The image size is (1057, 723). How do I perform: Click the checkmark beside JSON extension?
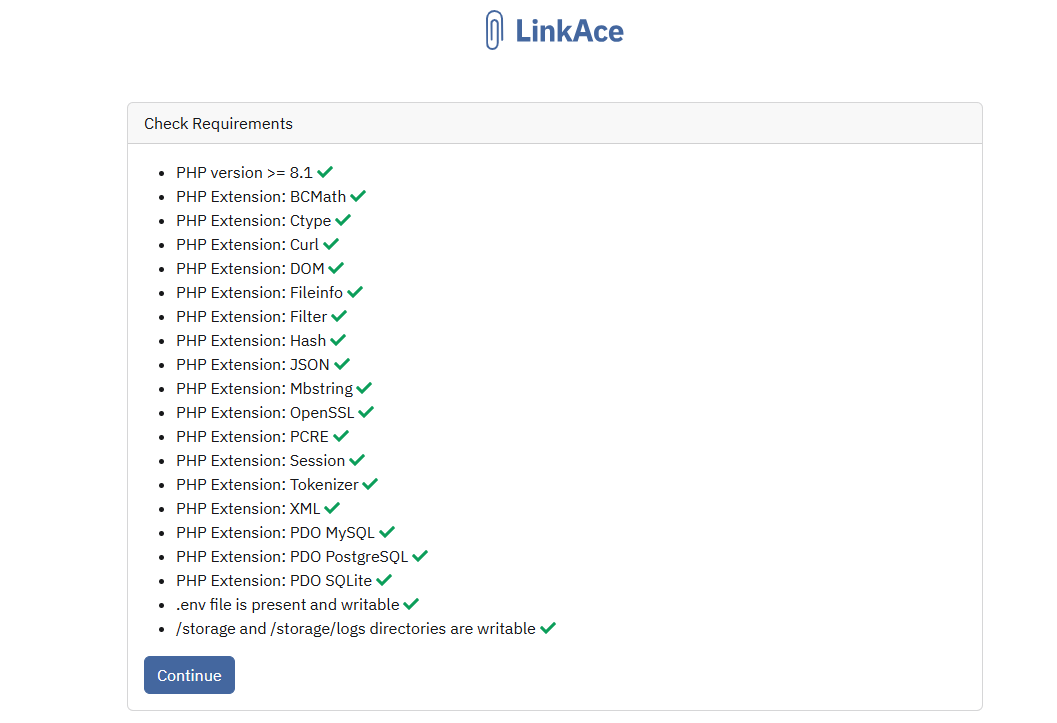342,364
